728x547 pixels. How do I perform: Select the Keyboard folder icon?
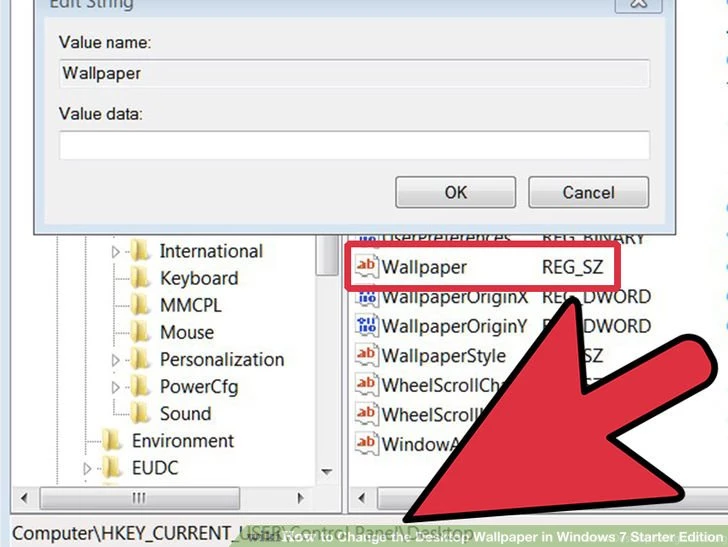[140, 278]
